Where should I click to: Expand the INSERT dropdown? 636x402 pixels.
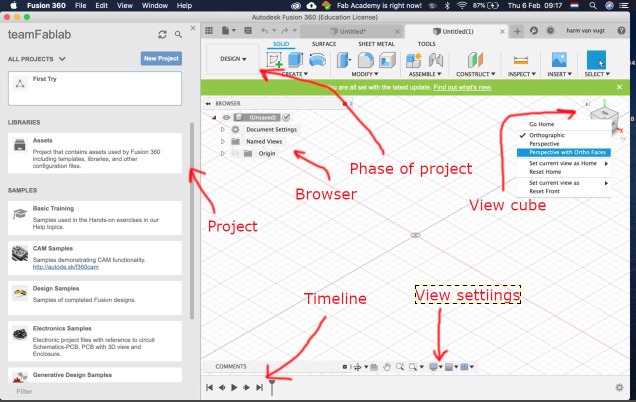(559, 74)
